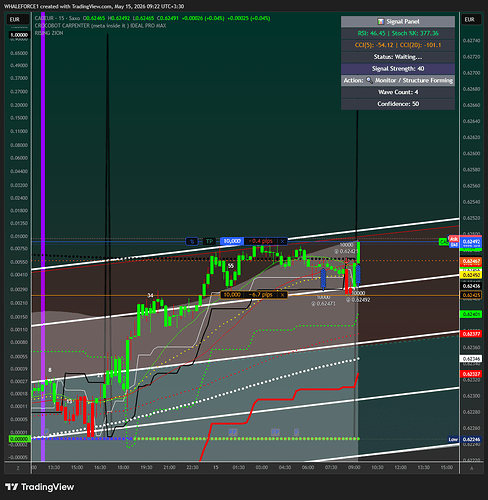Click the orange 10,000 quantity label
This screenshot has height=500, width=488.
coord(232,295)
